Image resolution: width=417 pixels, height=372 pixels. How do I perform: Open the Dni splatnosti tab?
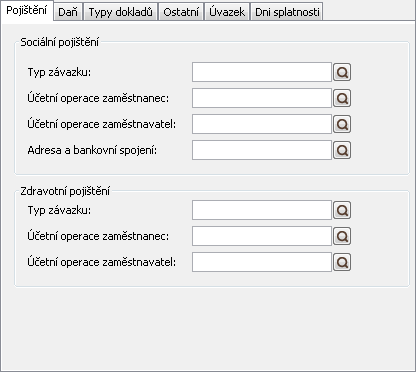(287, 12)
